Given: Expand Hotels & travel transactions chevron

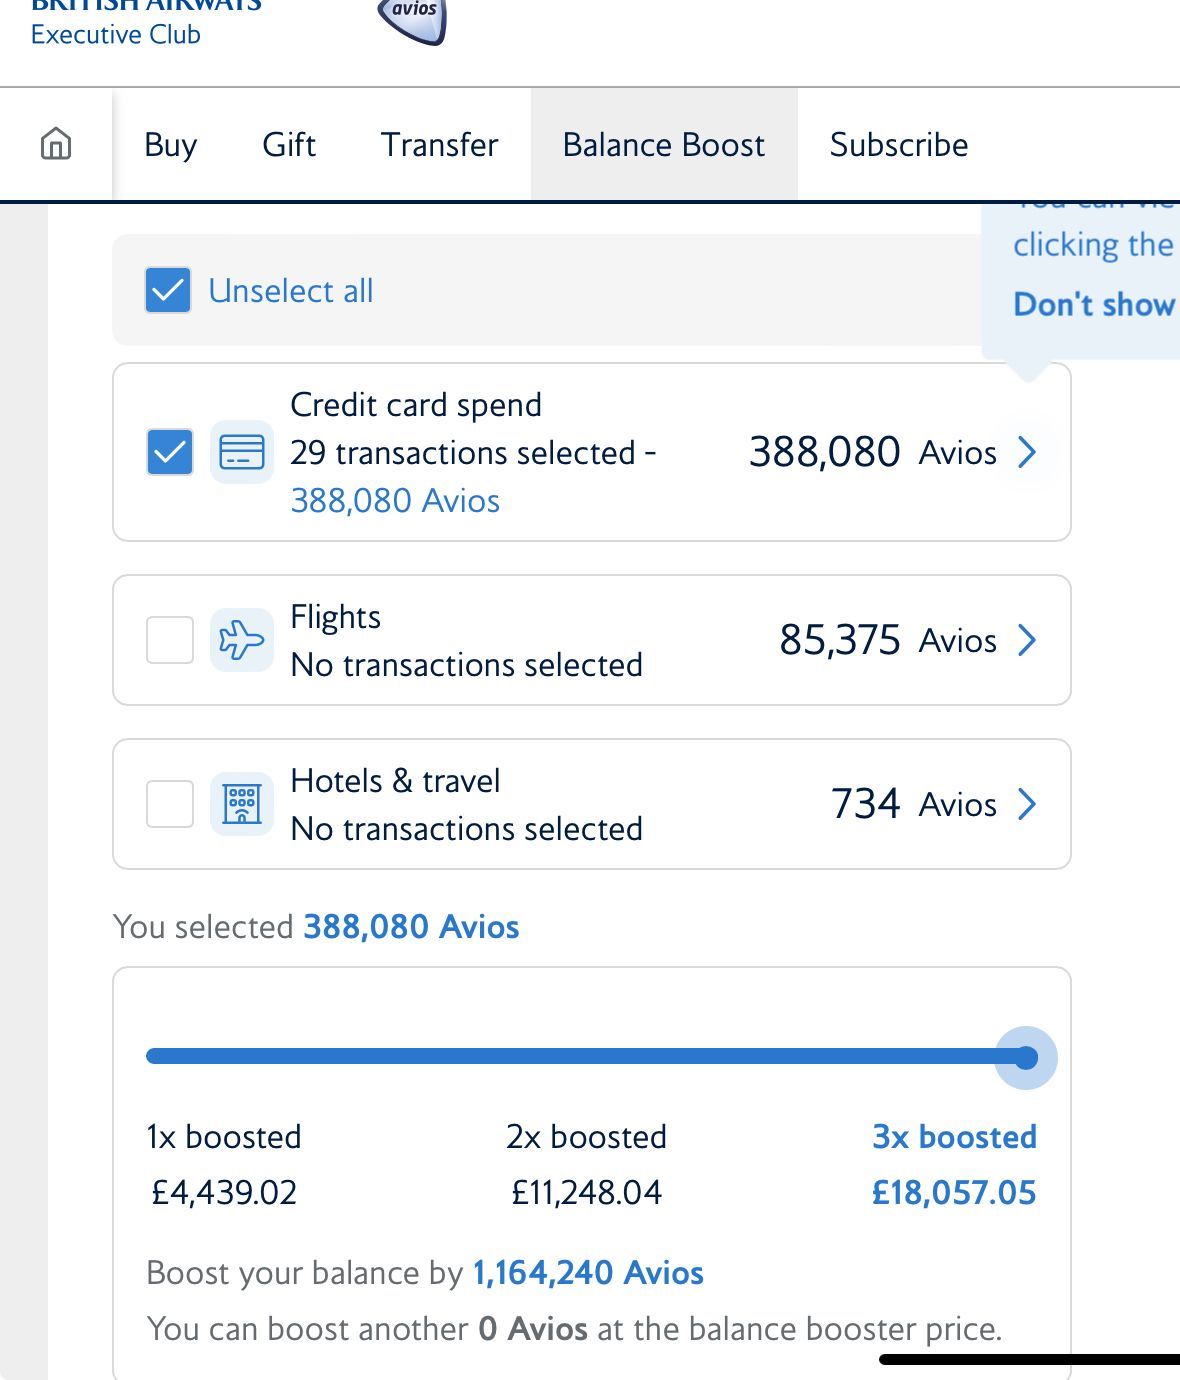Looking at the screenshot, I should coord(1027,804).
